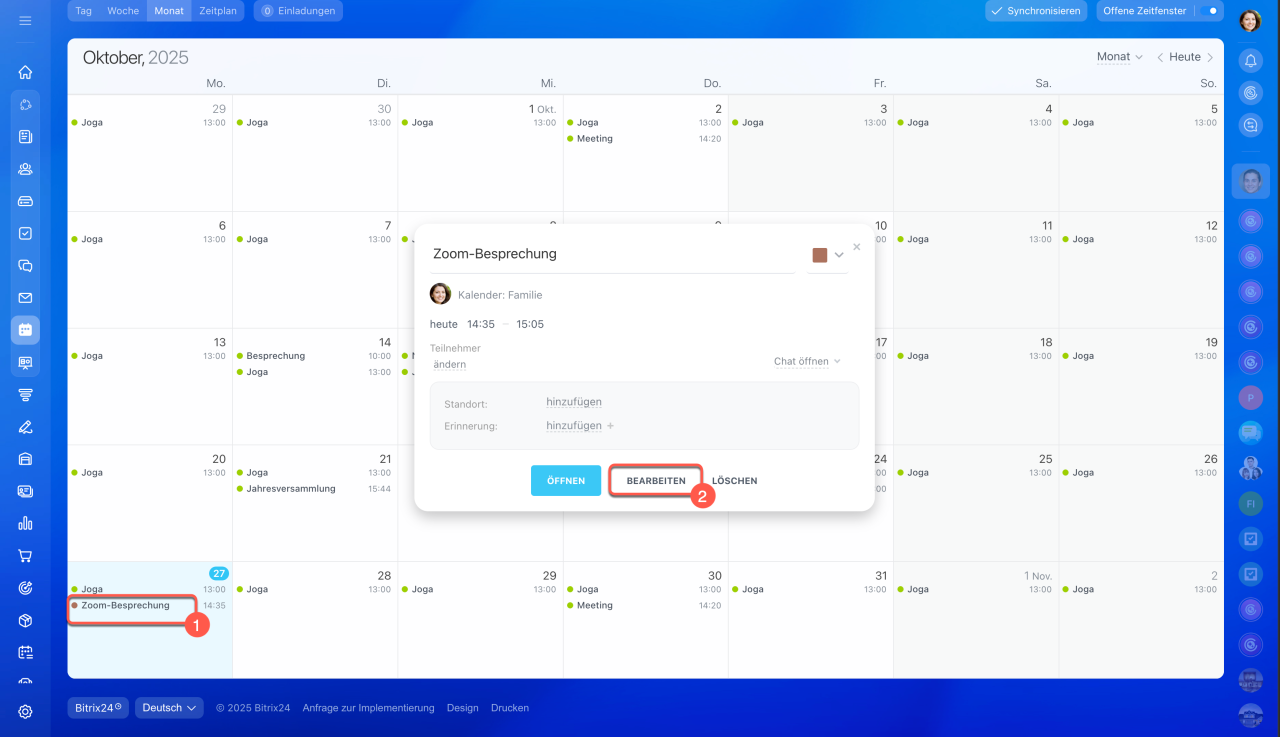This screenshot has width=1280, height=737.
Task: Select Jahresversammlung event on the 21st
Action: [290, 489]
